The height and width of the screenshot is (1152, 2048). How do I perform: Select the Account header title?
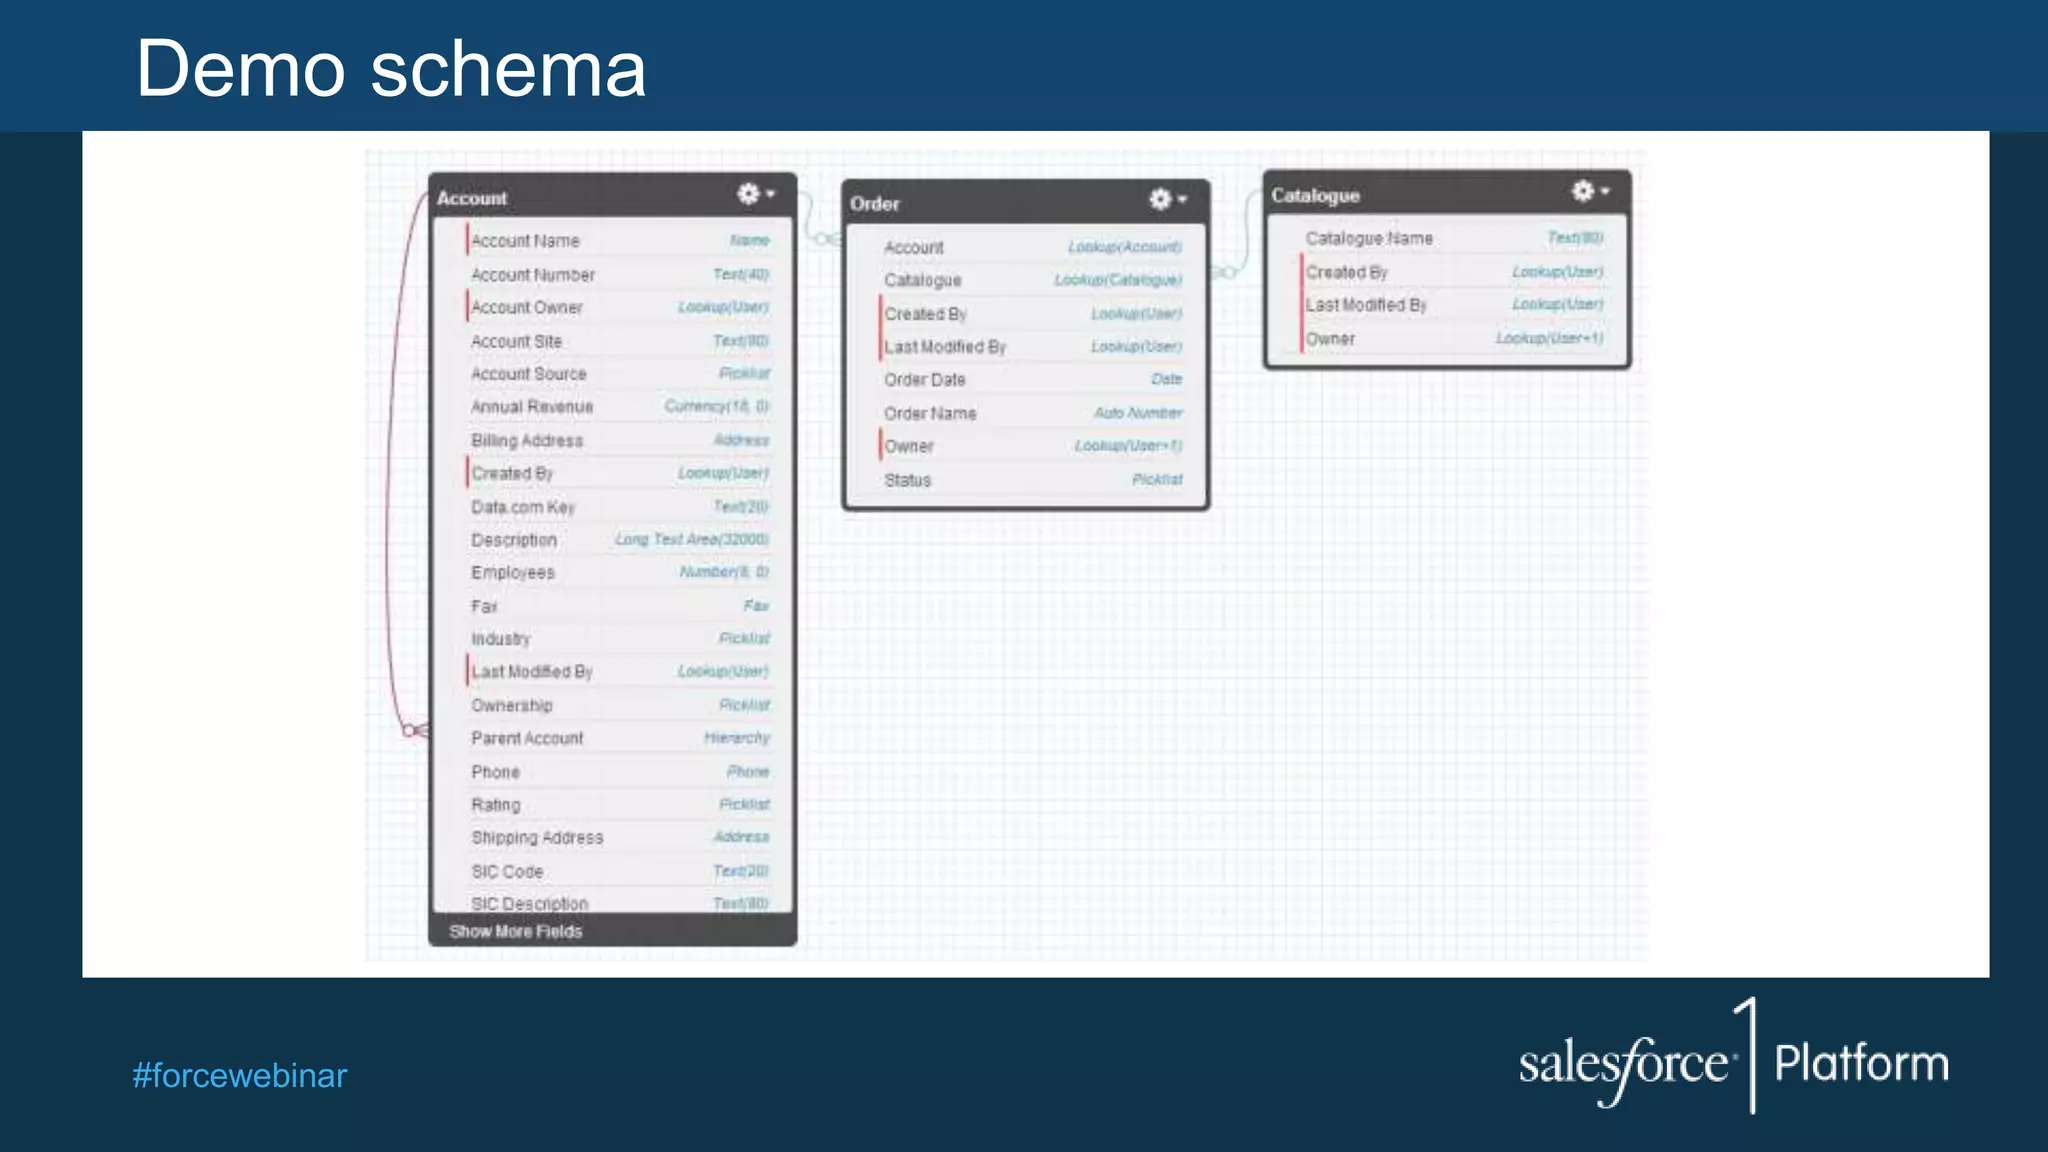coord(471,198)
